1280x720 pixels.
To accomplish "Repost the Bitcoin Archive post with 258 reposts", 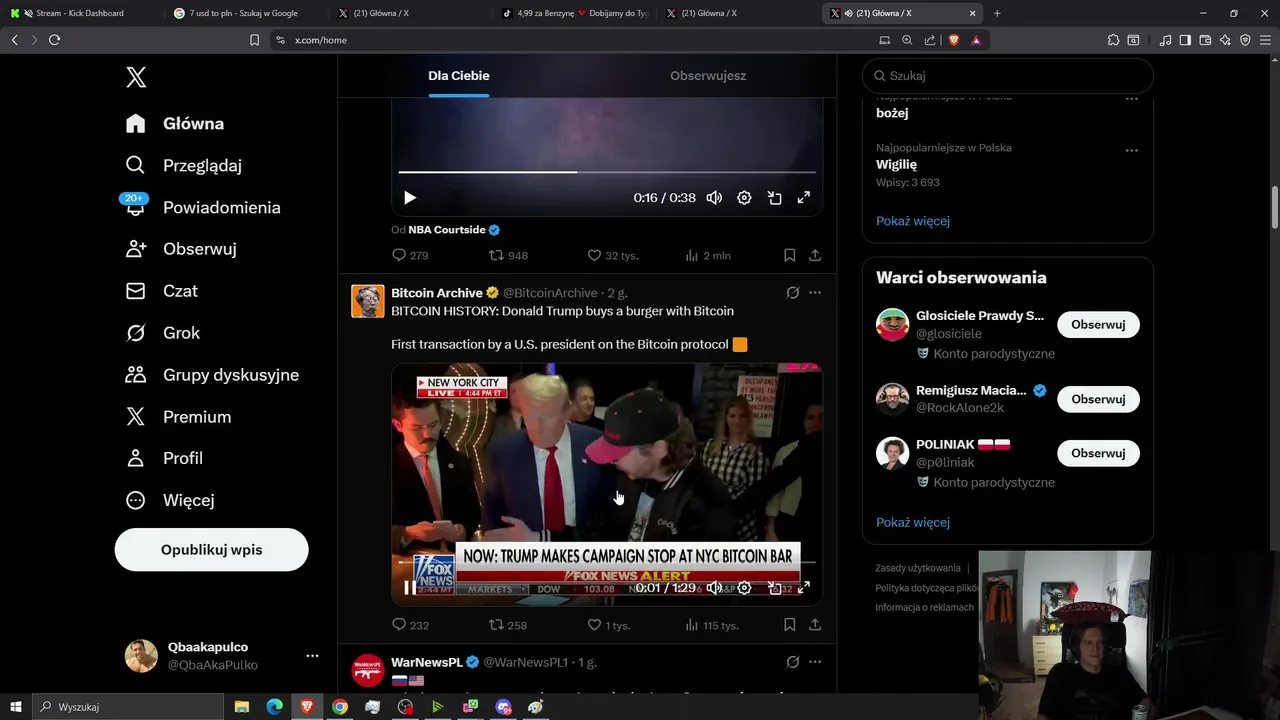I will pos(508,626).
